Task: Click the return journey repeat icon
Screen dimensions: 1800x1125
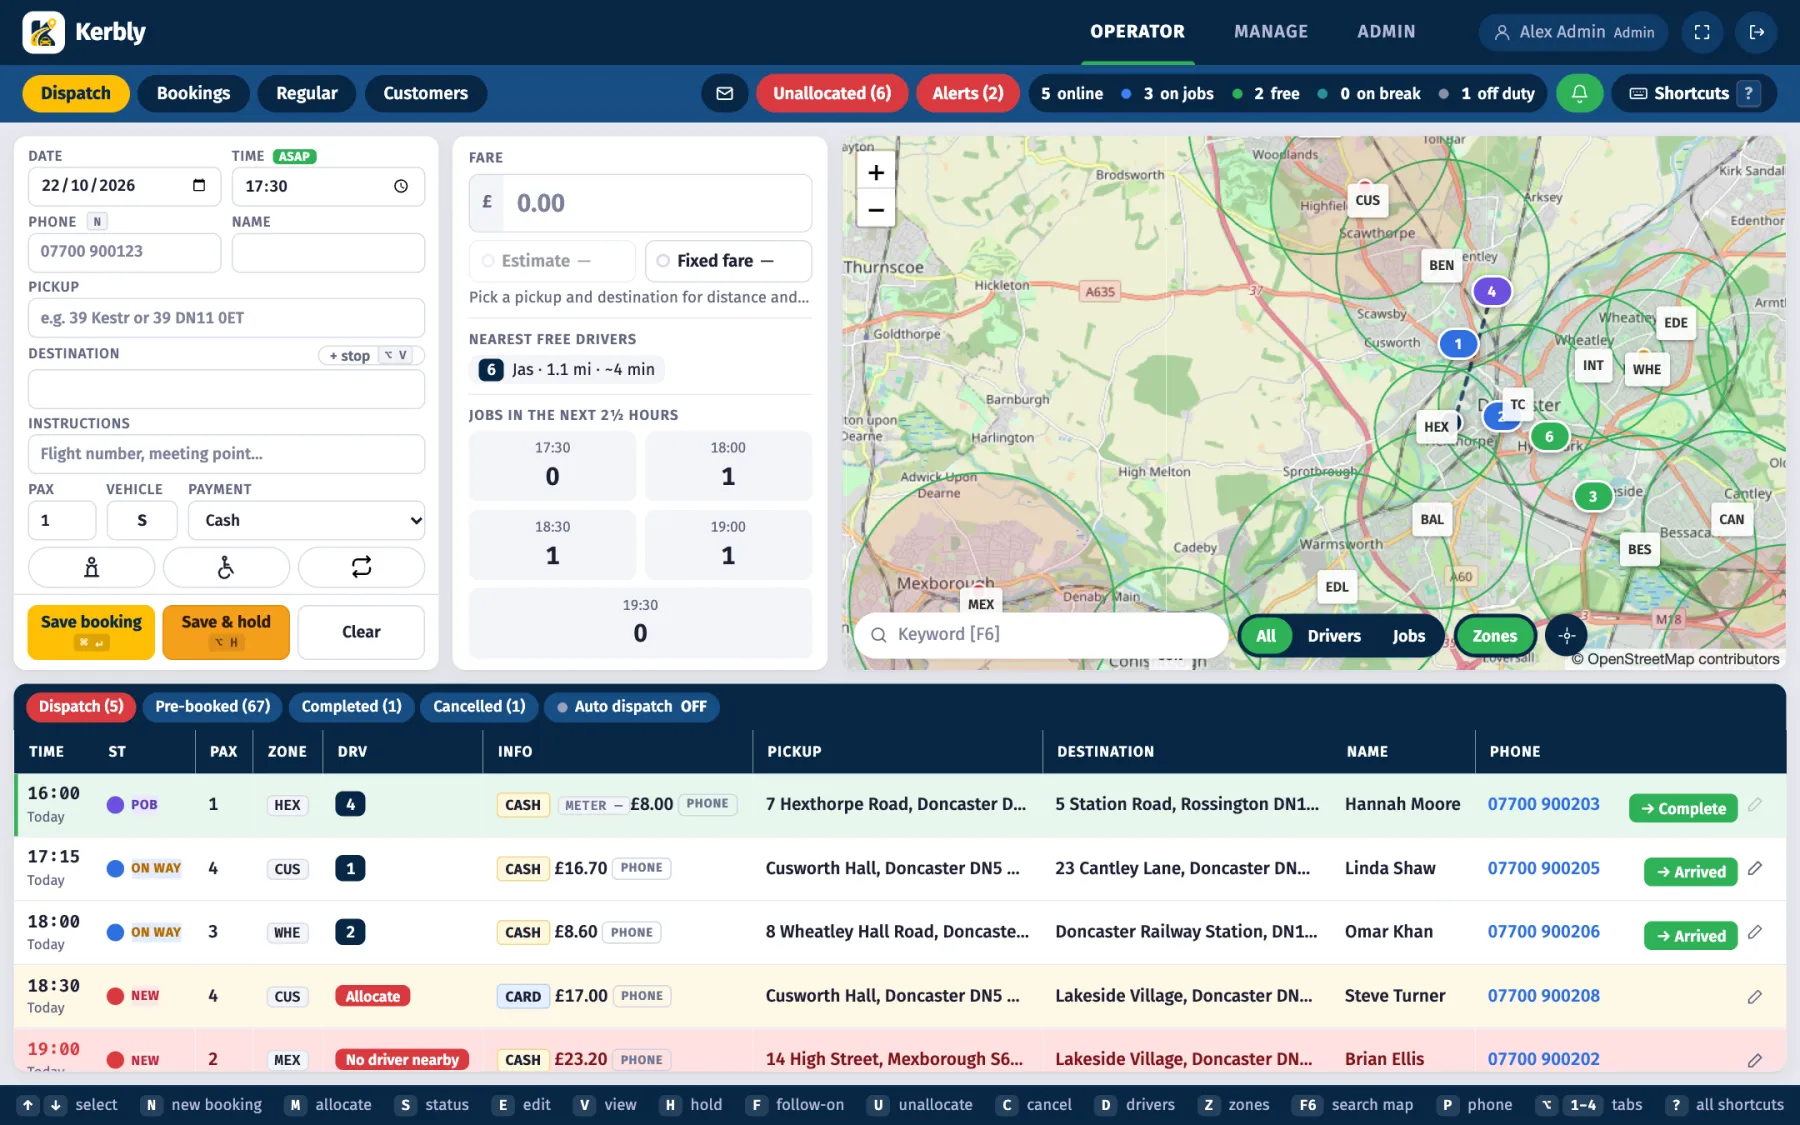Action: (x=361, y=567)
